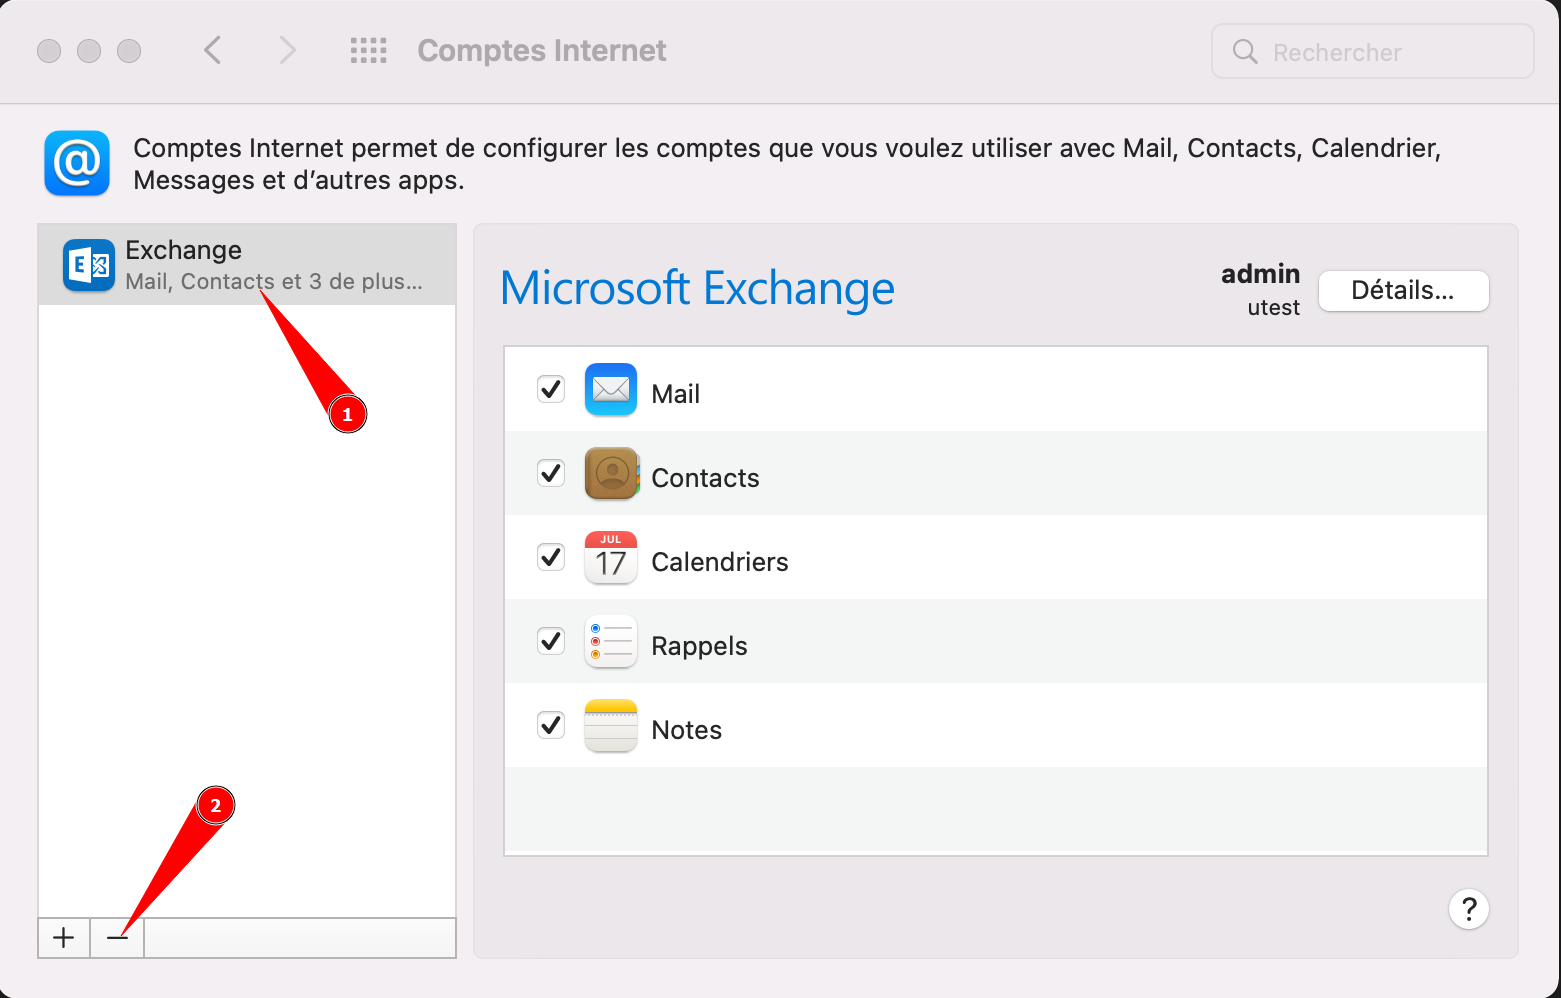Click the Calendar app icon

[x=610, y=558]
